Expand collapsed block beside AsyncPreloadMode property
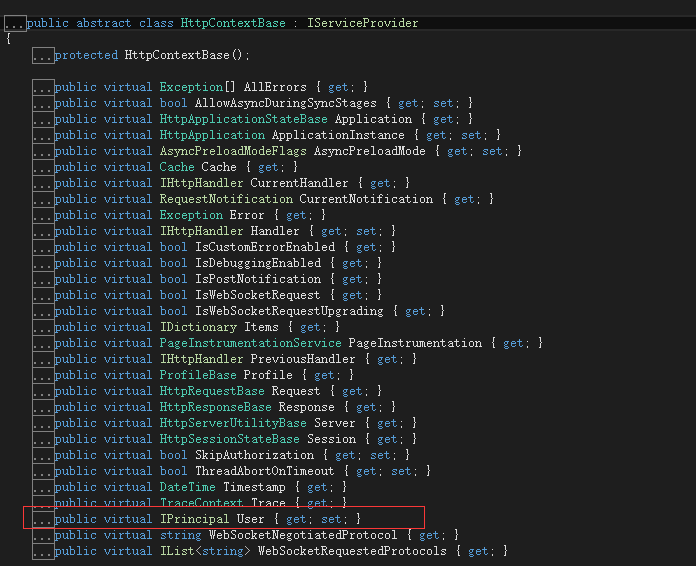 click(43, 152)
